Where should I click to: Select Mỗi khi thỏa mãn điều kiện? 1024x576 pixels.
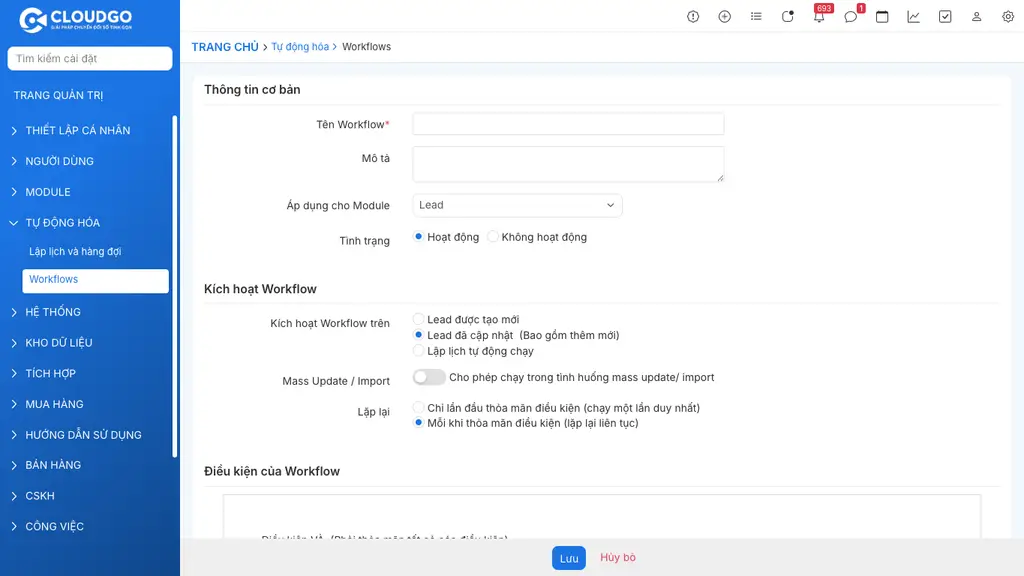tap(419, 423)
